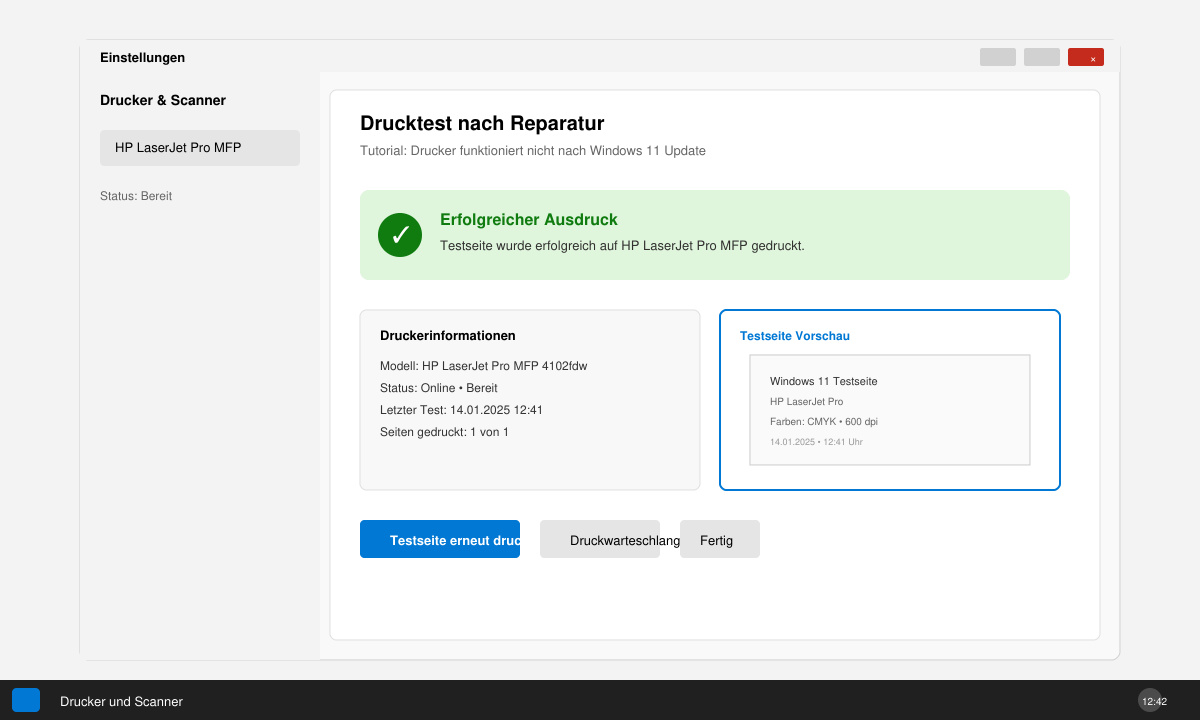The image size is (1200, 720).
Task: Click Testseite erneut drucken button
Action: coord(440,539)
